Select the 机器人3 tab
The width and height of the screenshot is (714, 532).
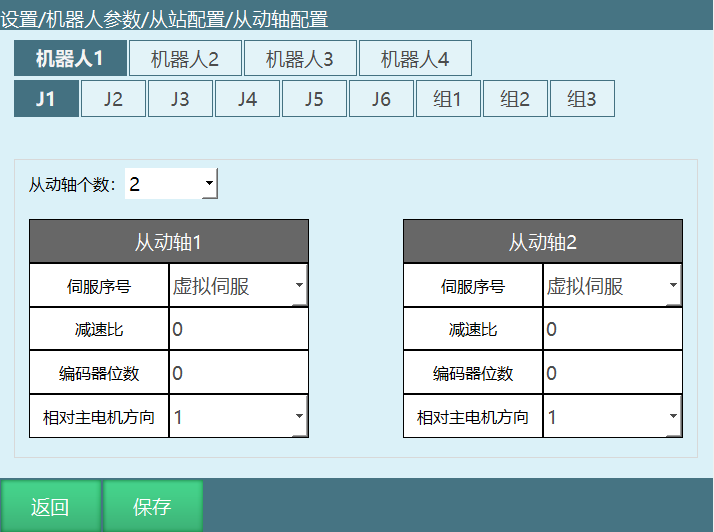pos(300,59)
